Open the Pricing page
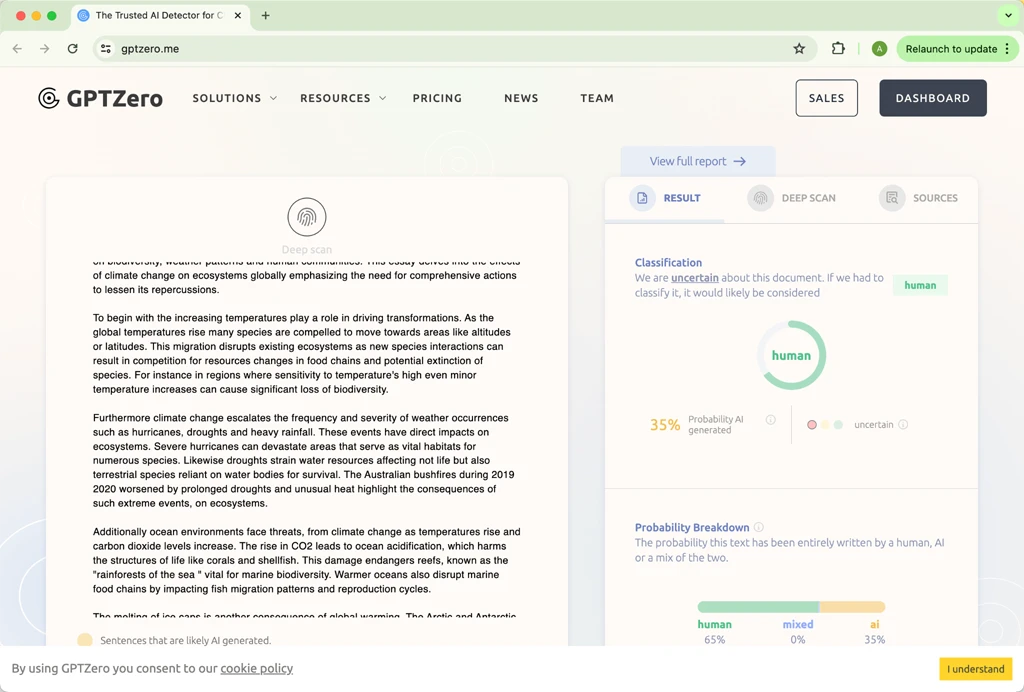This screenshot has width=1024, height=692. point(437,98)
